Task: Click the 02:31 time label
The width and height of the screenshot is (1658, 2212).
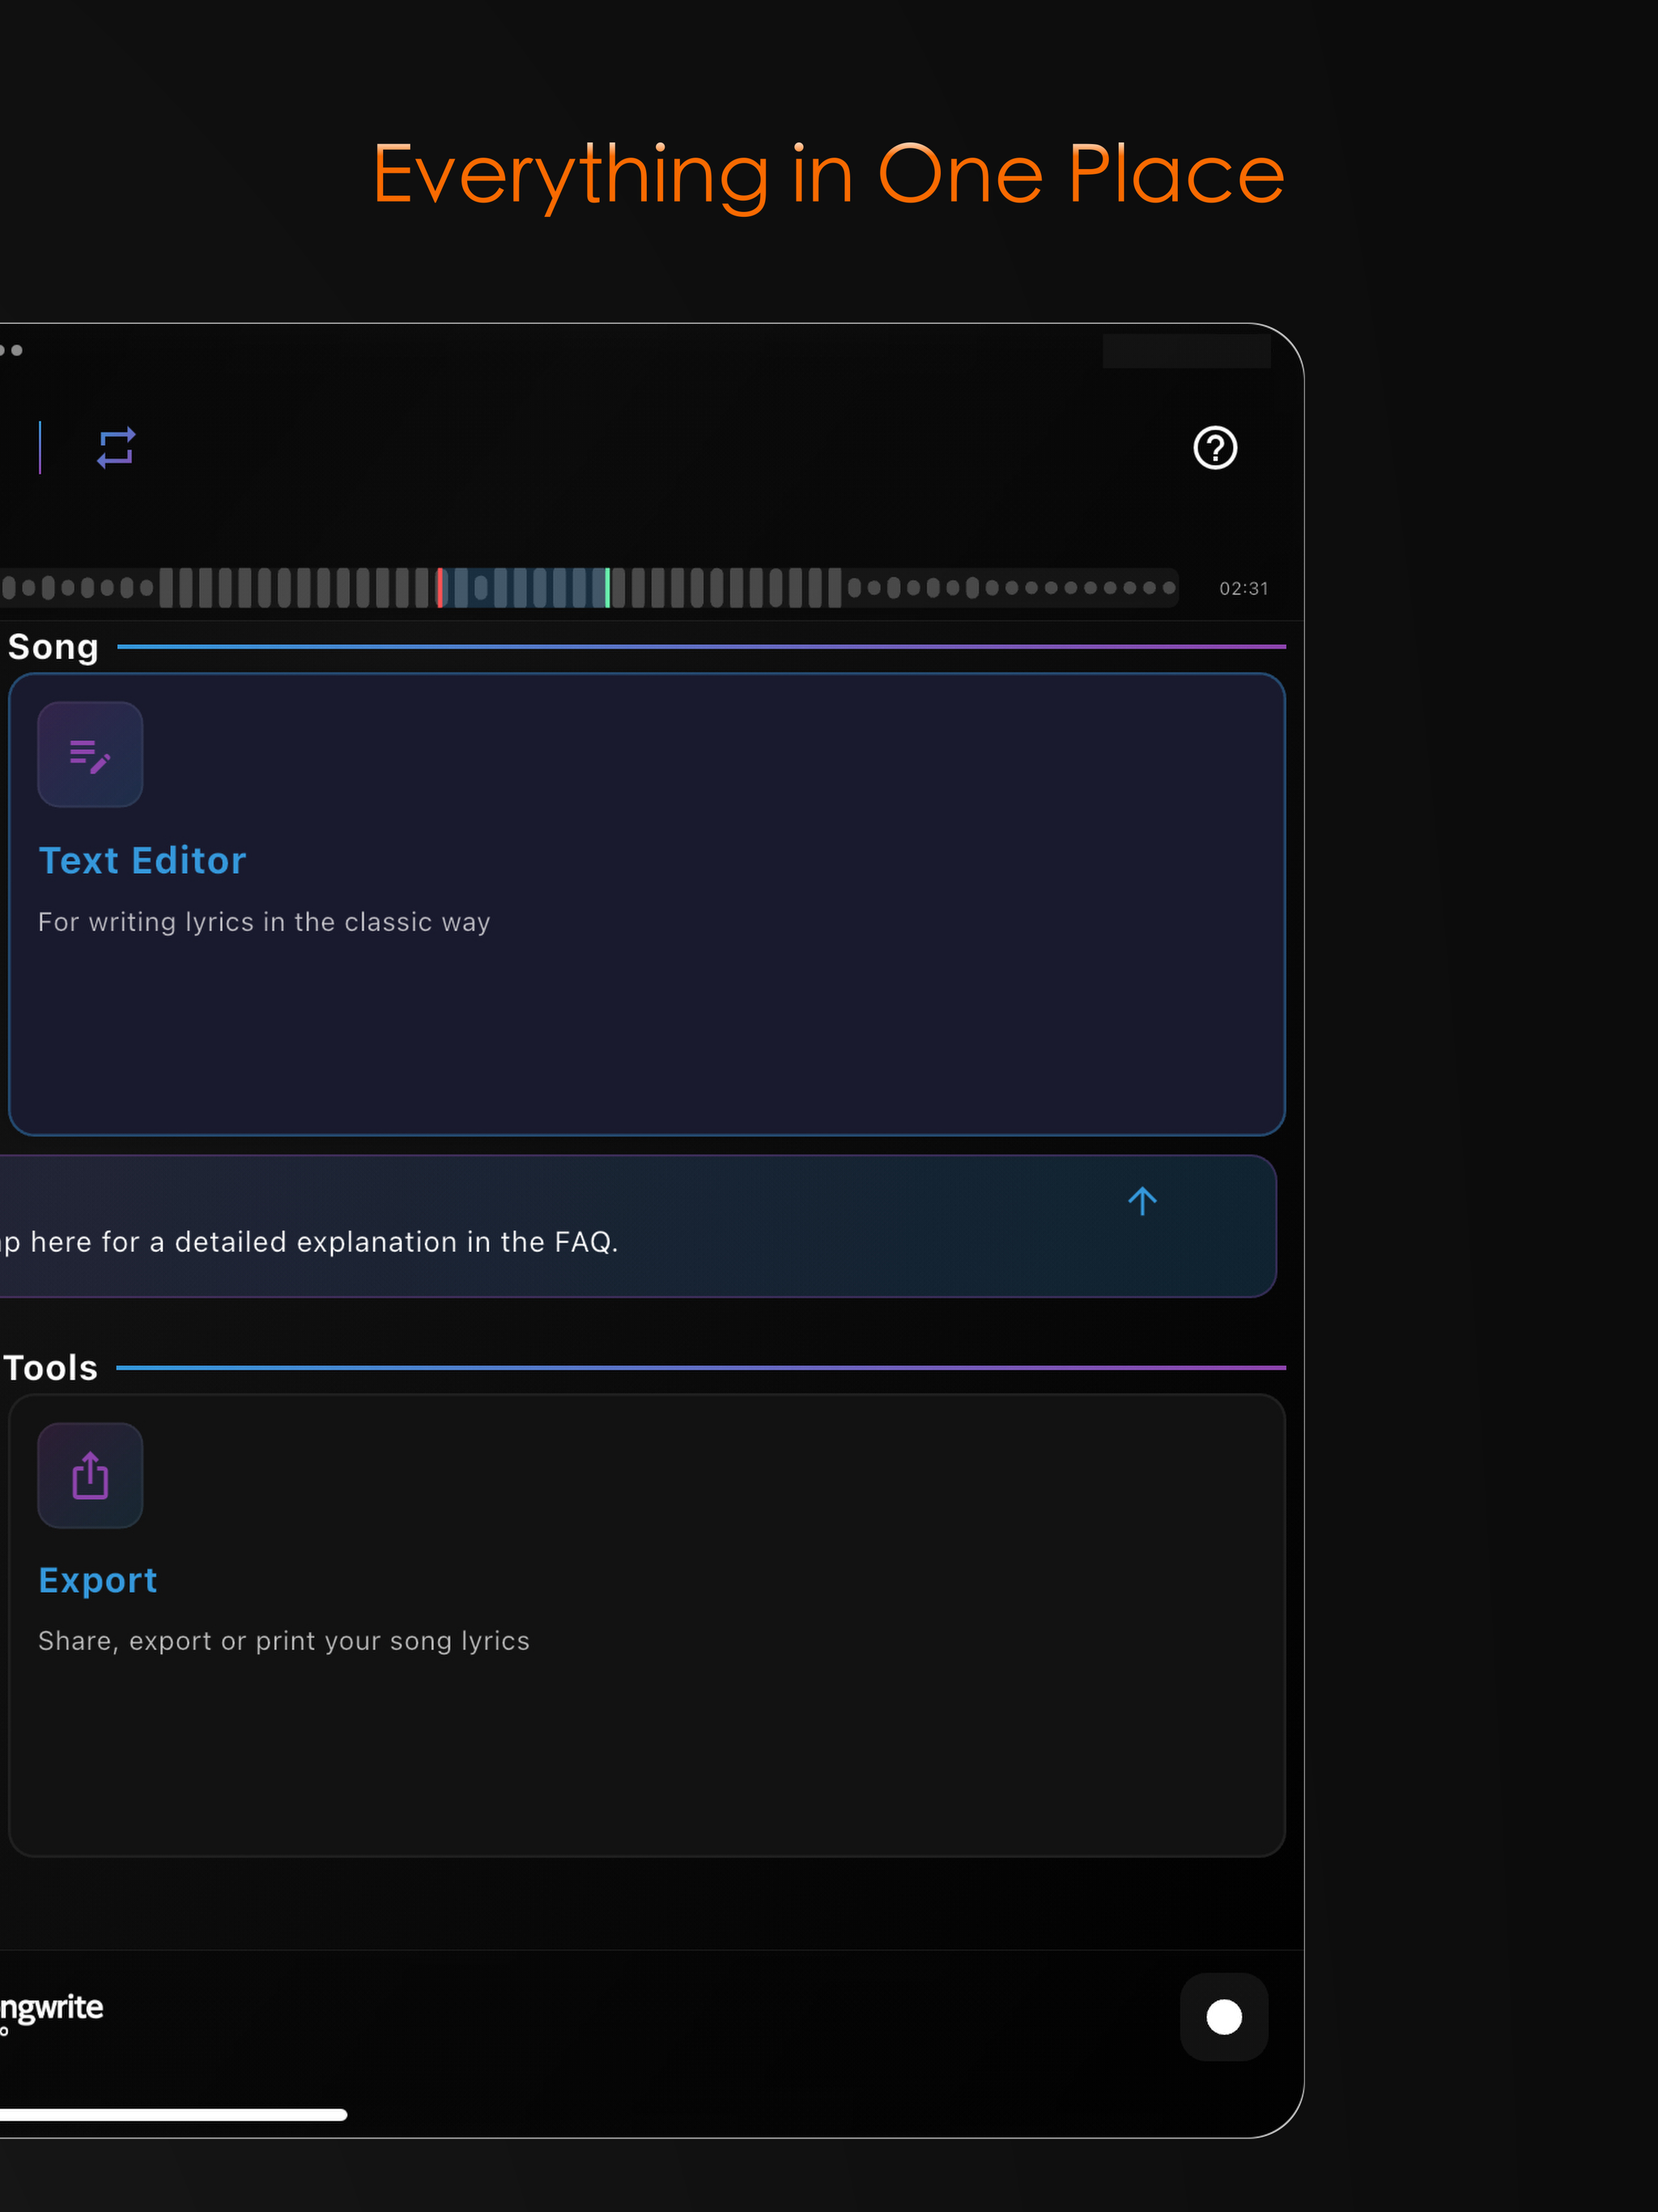Action: point(1243,589)
